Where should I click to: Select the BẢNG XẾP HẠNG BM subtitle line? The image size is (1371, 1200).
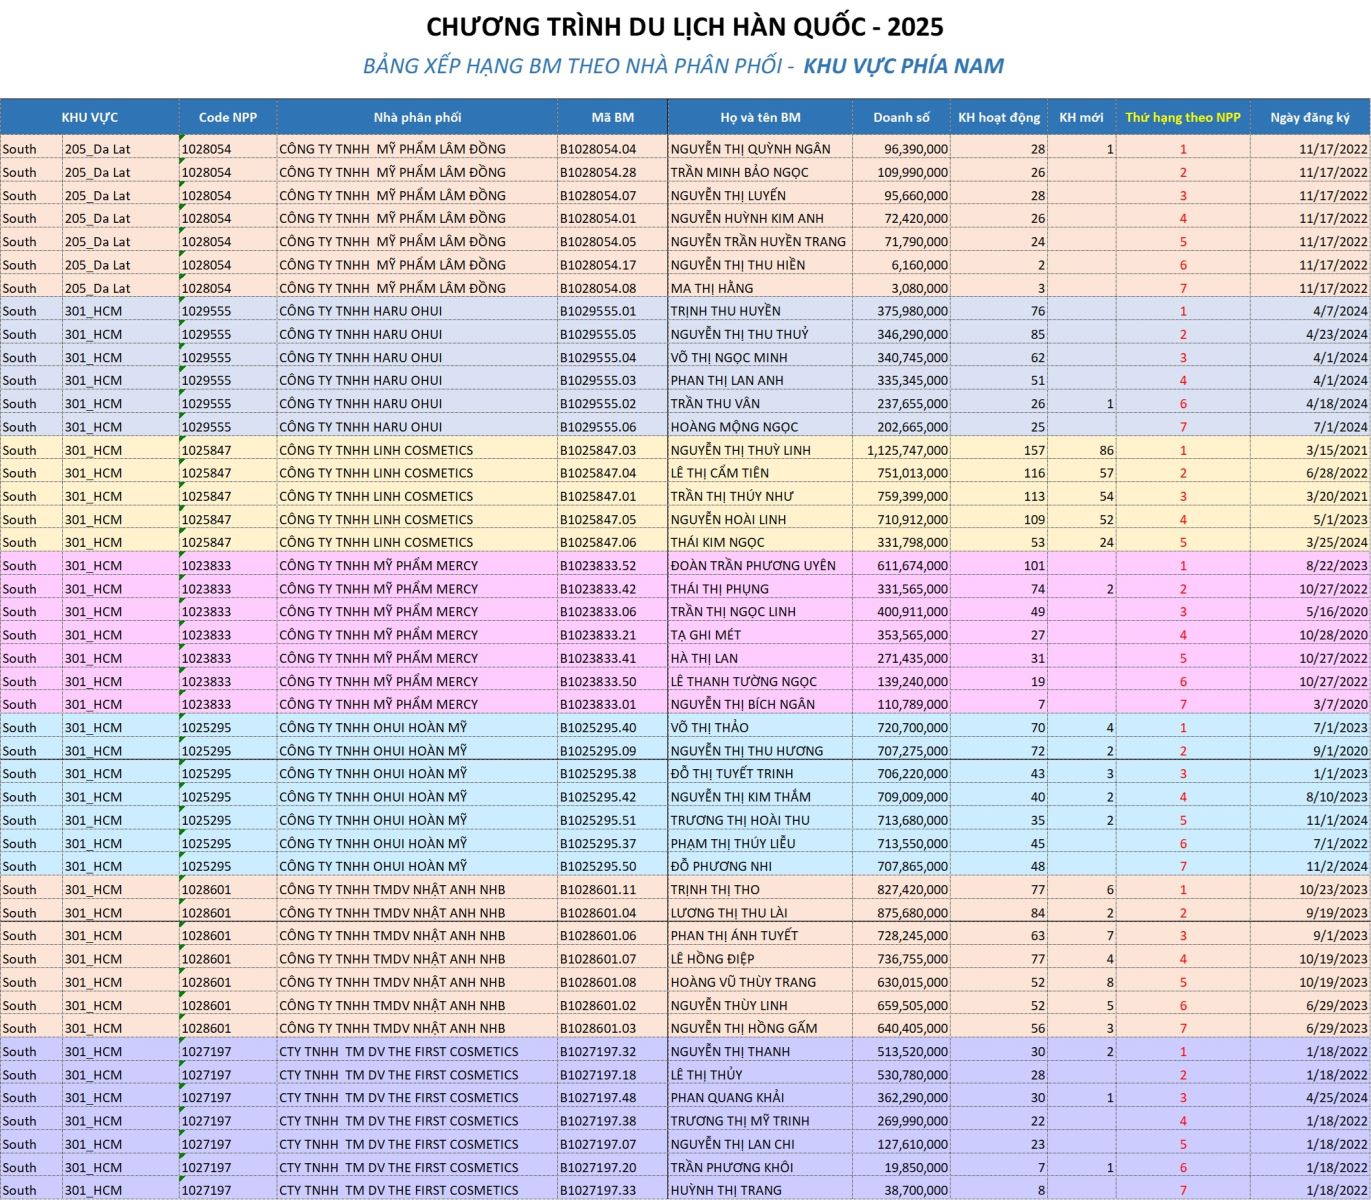click(x=683, y=66)
